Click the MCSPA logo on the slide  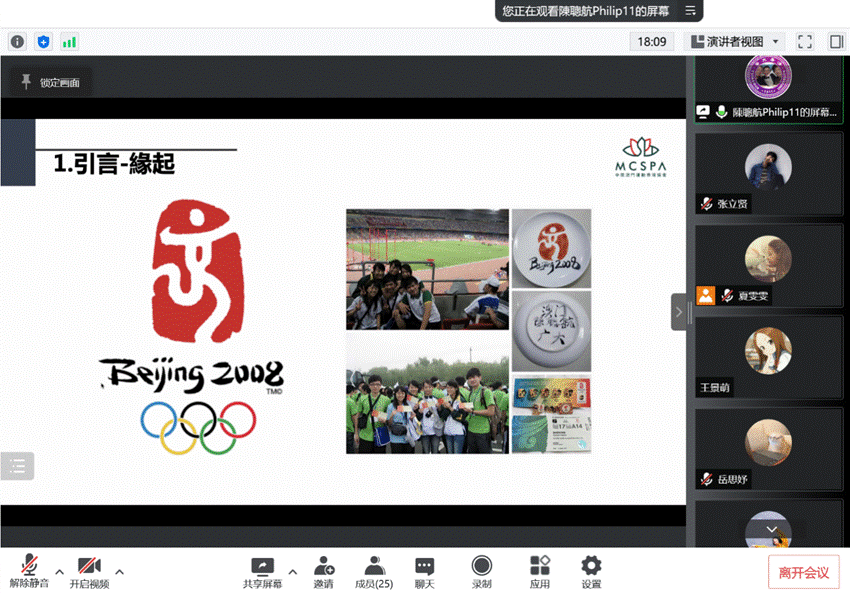point(641,157)
